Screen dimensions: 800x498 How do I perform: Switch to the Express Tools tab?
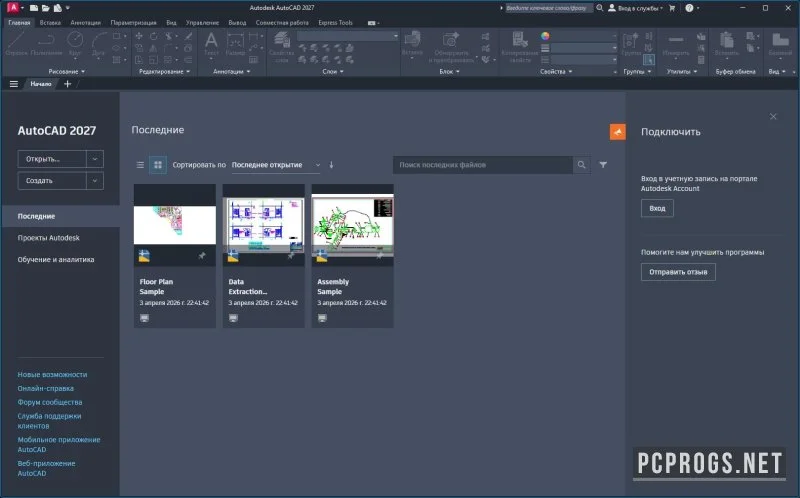335,22
